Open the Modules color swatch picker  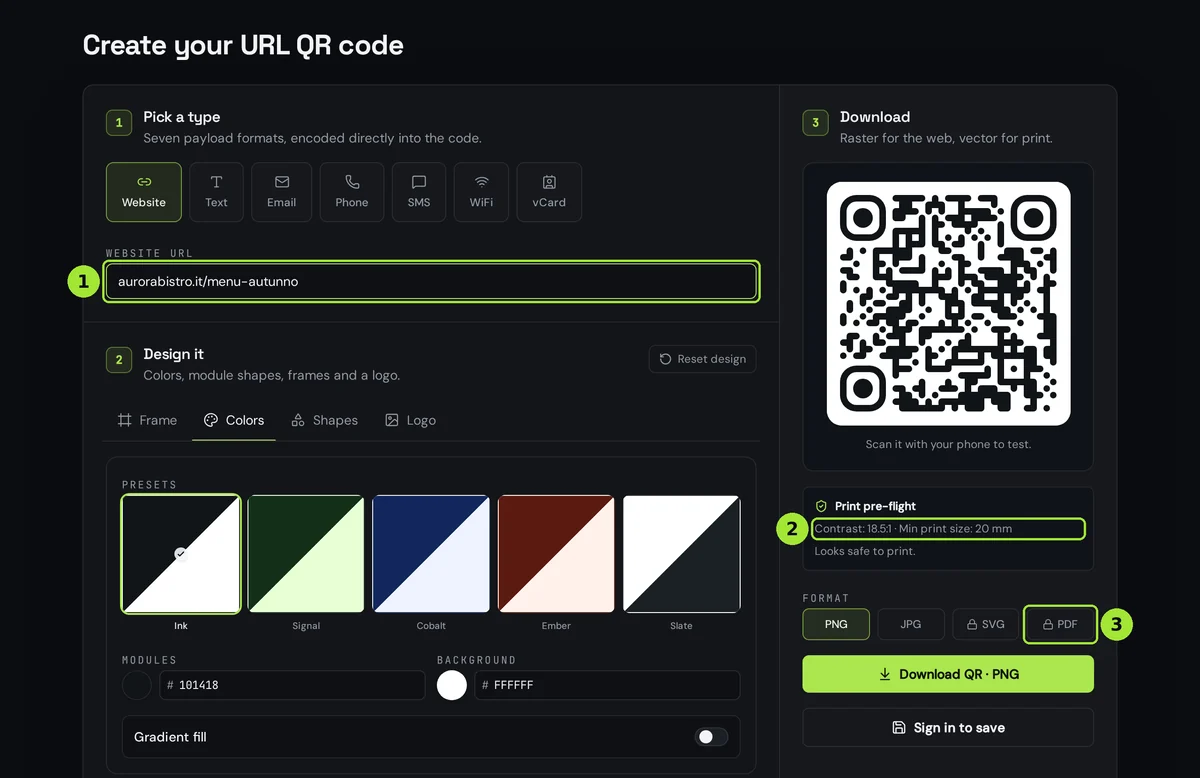coord(137,685)
